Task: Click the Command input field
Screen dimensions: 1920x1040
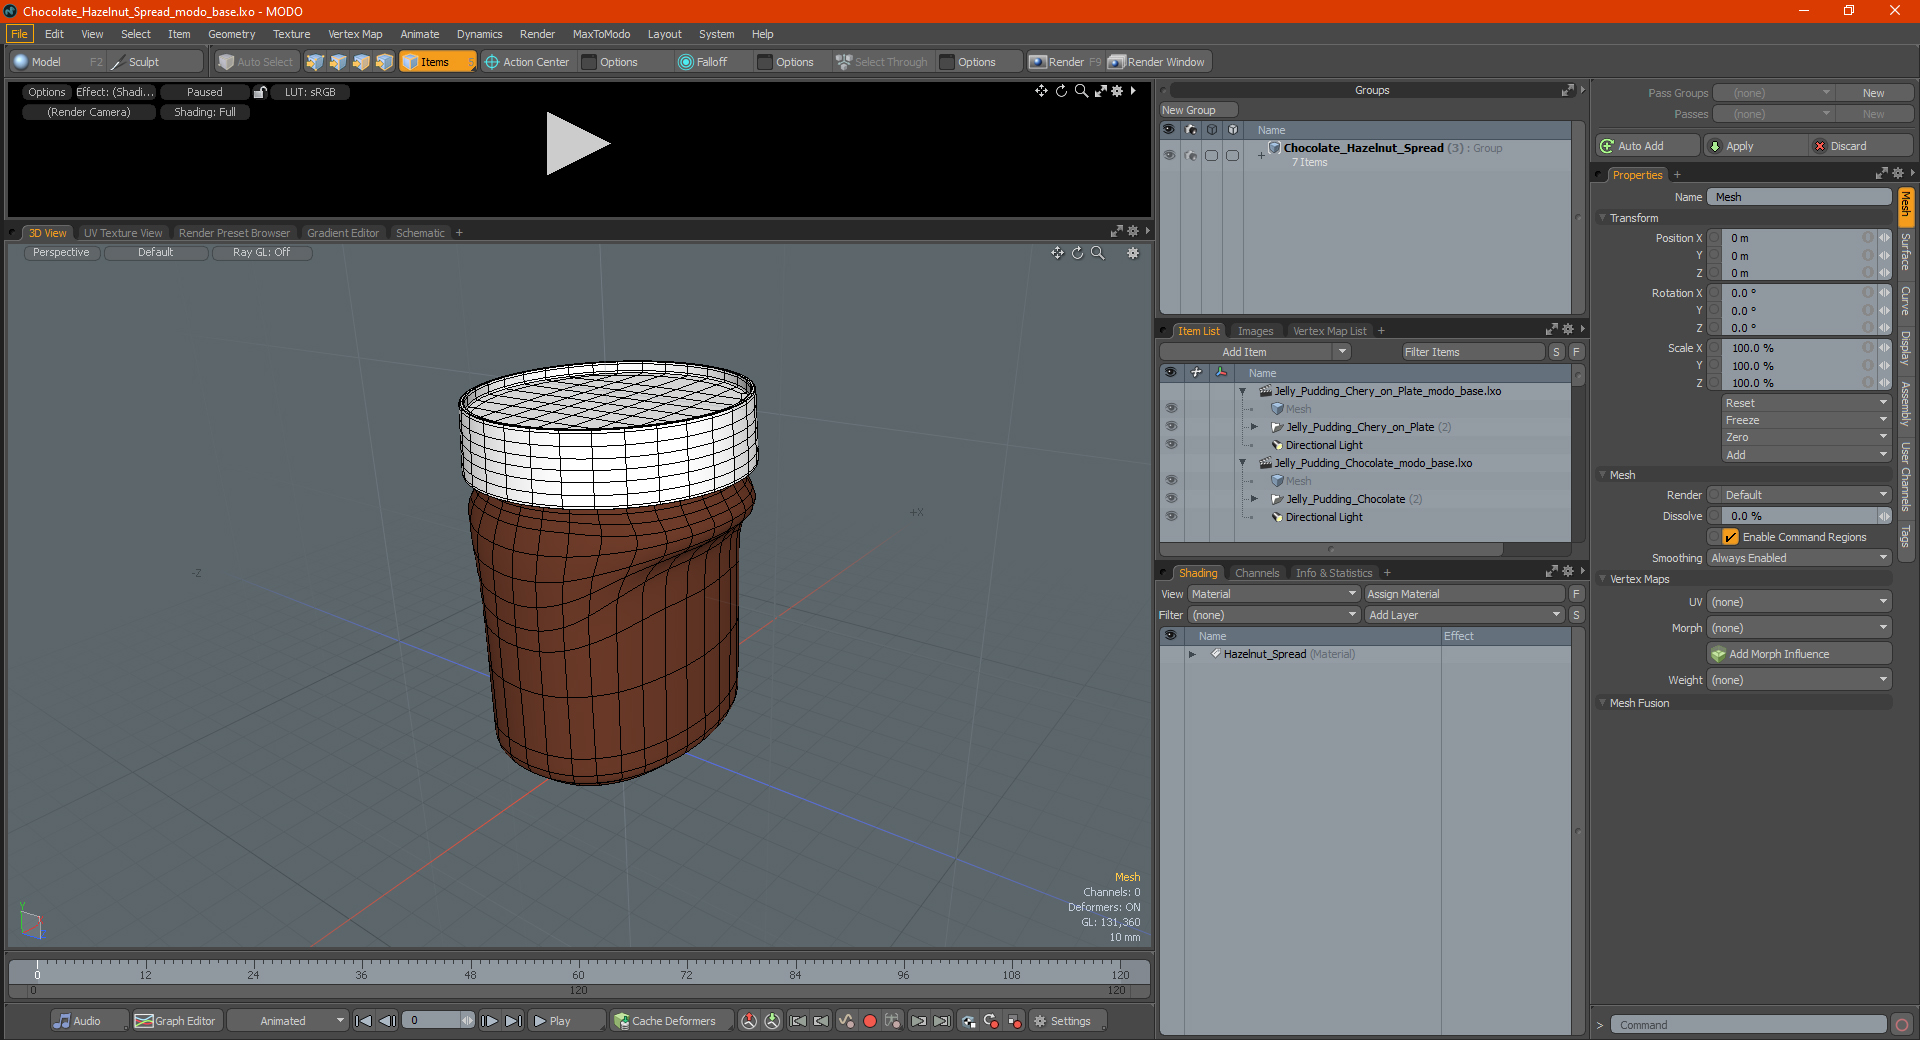Action: tap(1748, 1025)
